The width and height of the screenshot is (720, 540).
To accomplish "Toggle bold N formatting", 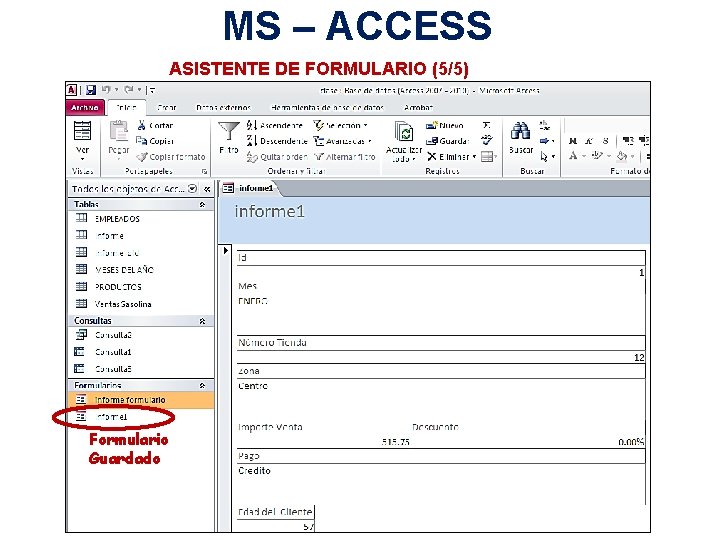I will pyautogui.click(x=573, y=141).
